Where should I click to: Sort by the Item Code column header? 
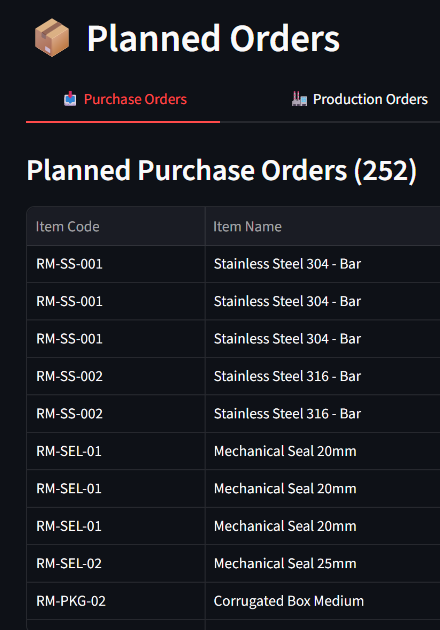click(116, 227)
